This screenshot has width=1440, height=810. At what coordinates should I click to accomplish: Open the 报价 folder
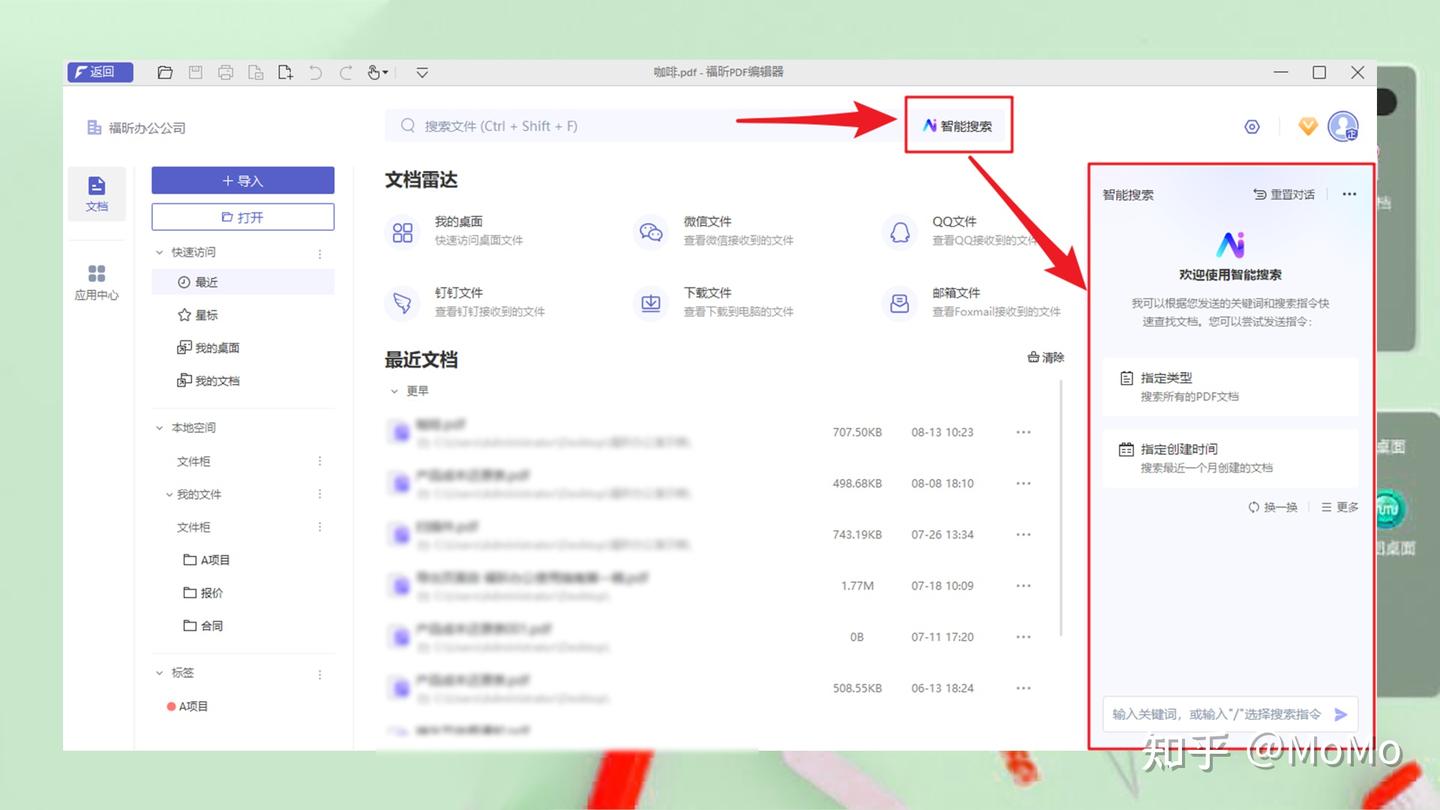(203, 593)
